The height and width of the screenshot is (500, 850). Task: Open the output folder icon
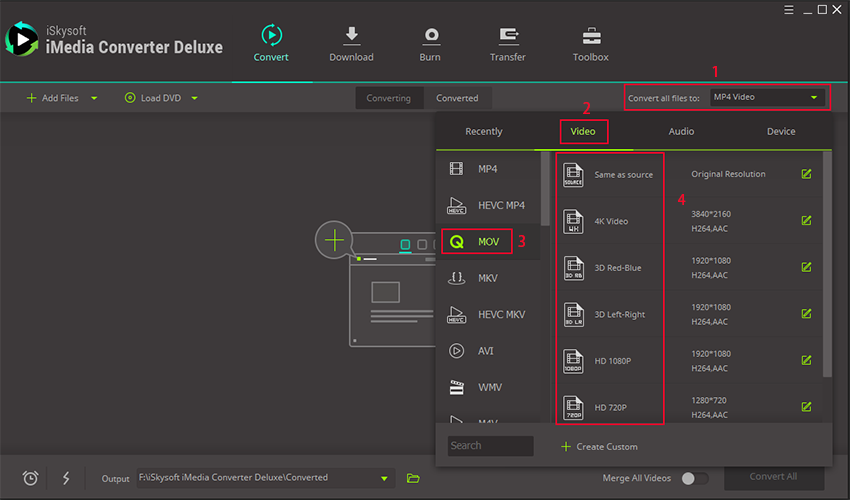tap(413, 478)
